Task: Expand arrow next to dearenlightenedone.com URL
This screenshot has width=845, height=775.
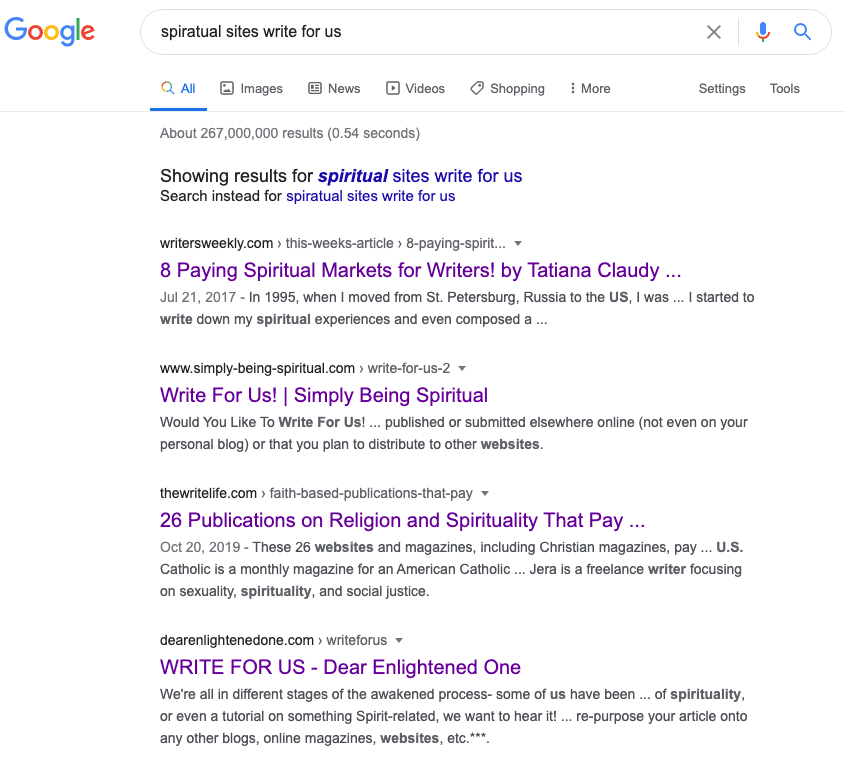Action: coord(399,641)
